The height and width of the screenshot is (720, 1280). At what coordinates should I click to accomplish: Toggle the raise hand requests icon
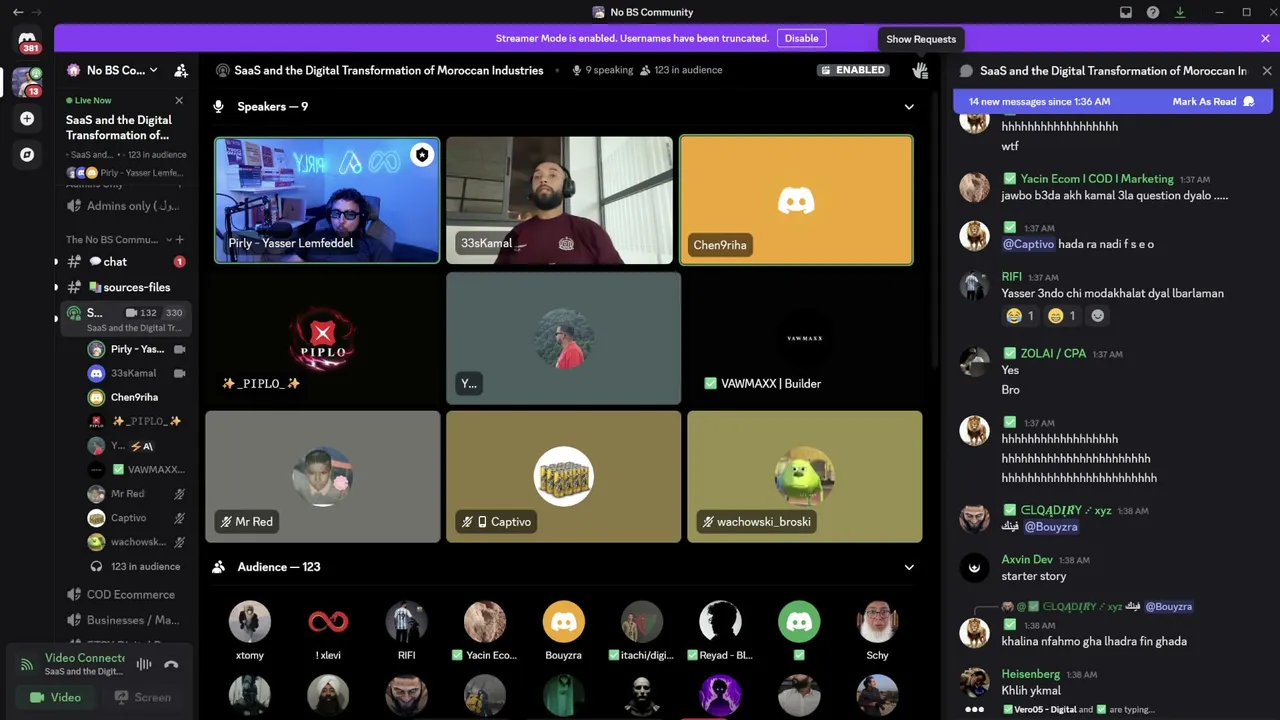920,70
